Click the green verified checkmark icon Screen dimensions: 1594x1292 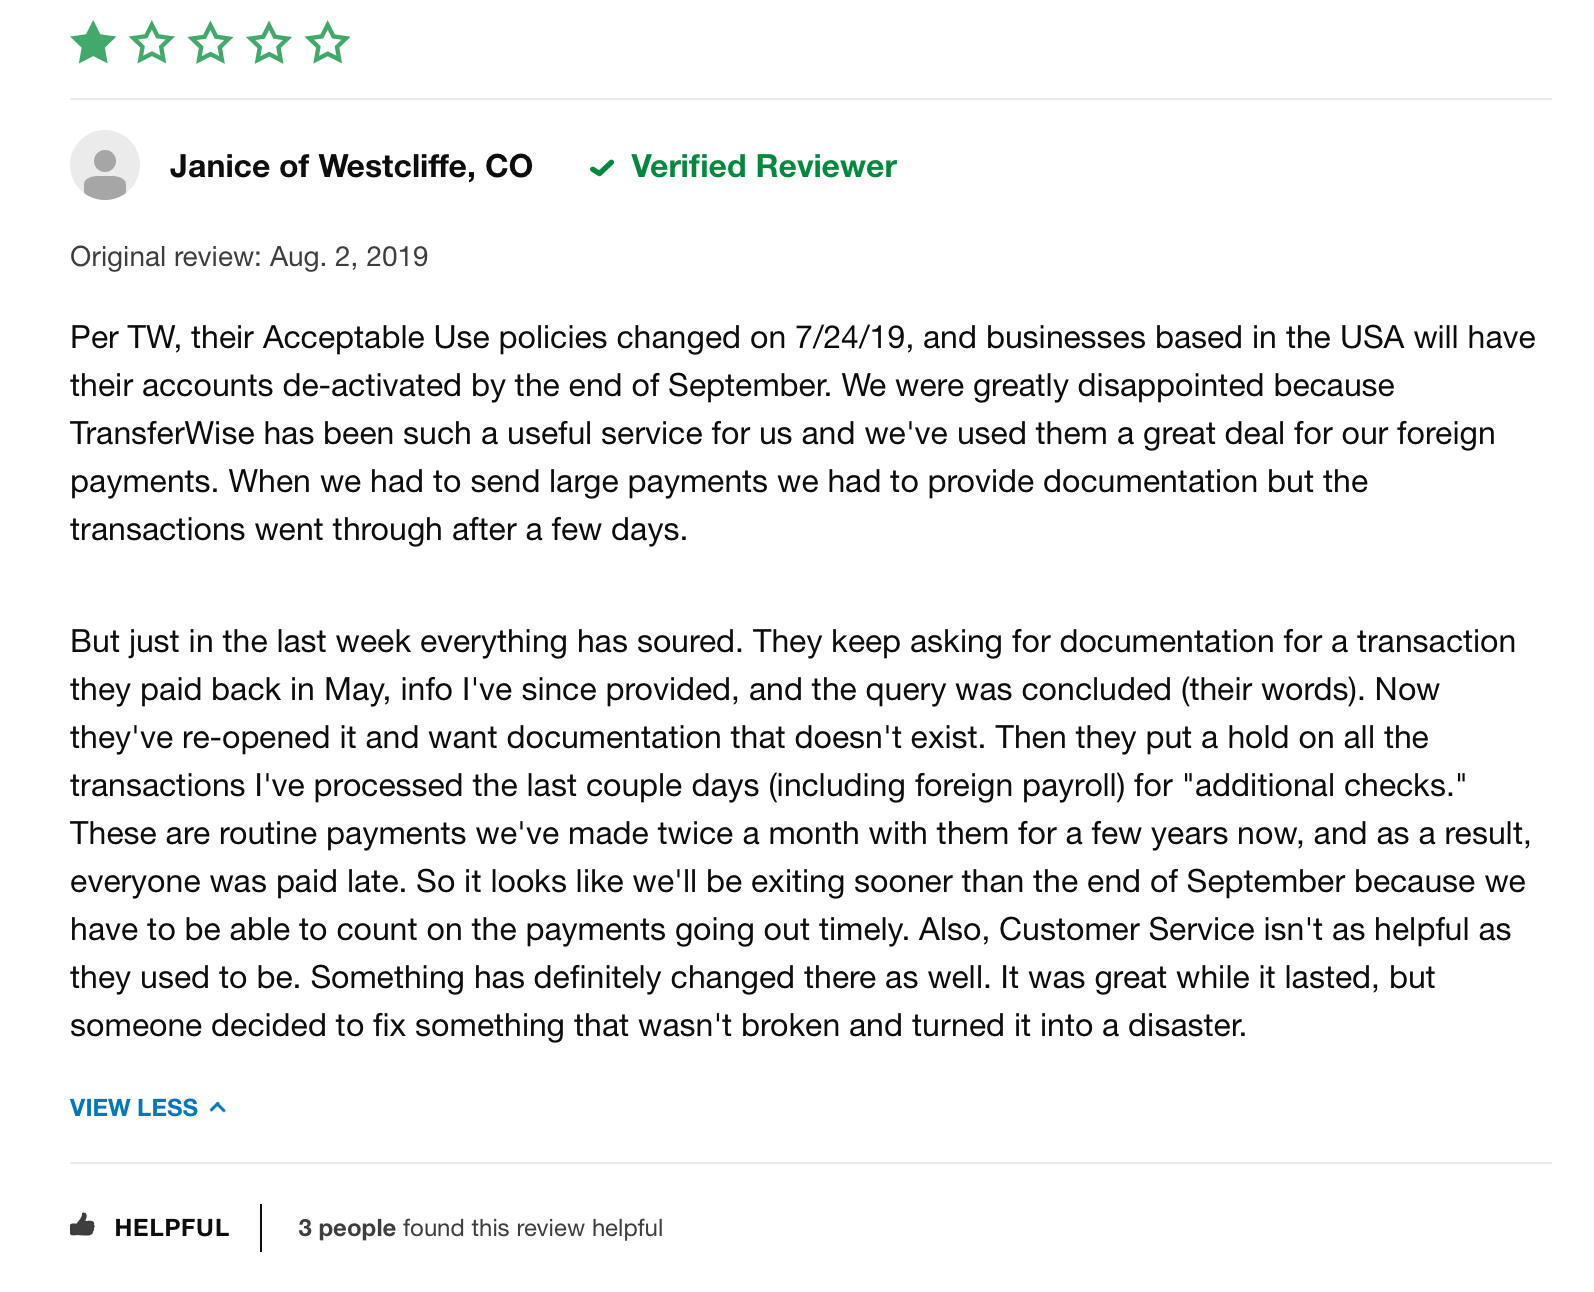pos(602,168)
